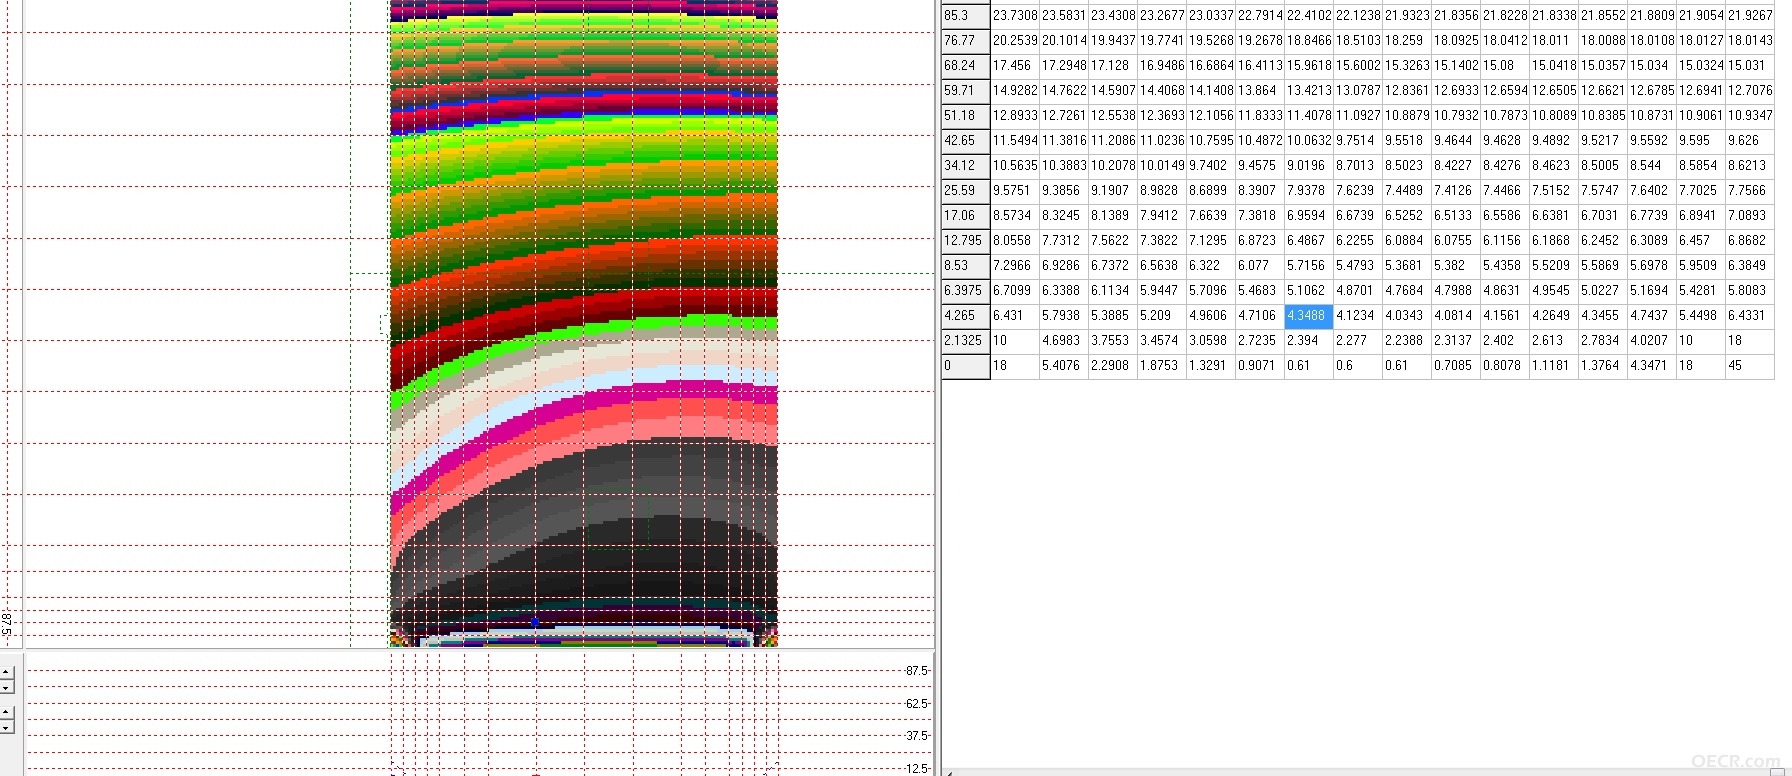Click the cell with value 8.0558
This screenshot has width=1792, height=776.
pos(1015,241)
